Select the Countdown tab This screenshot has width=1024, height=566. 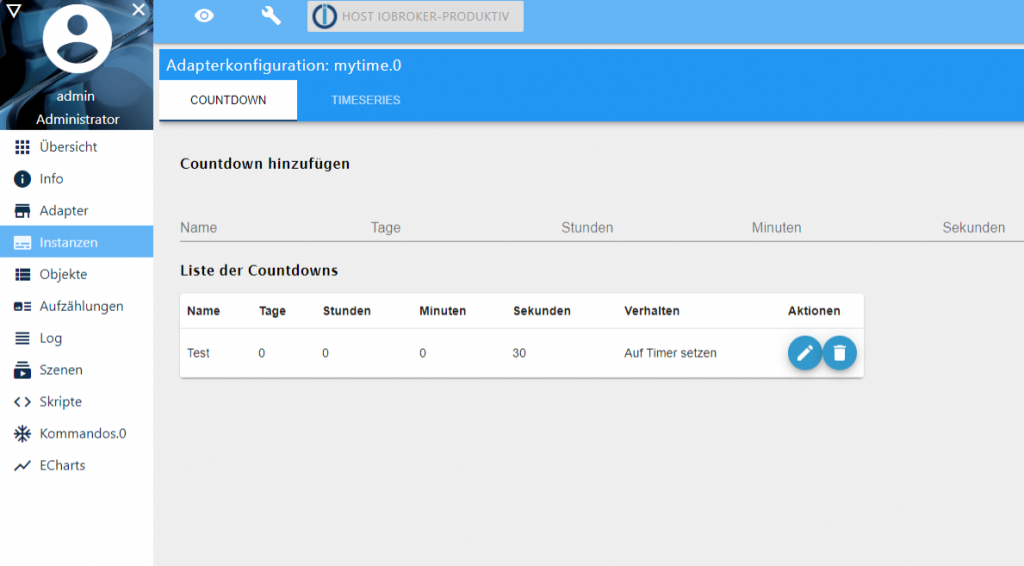pyautogui.click(x=228, y=101)
